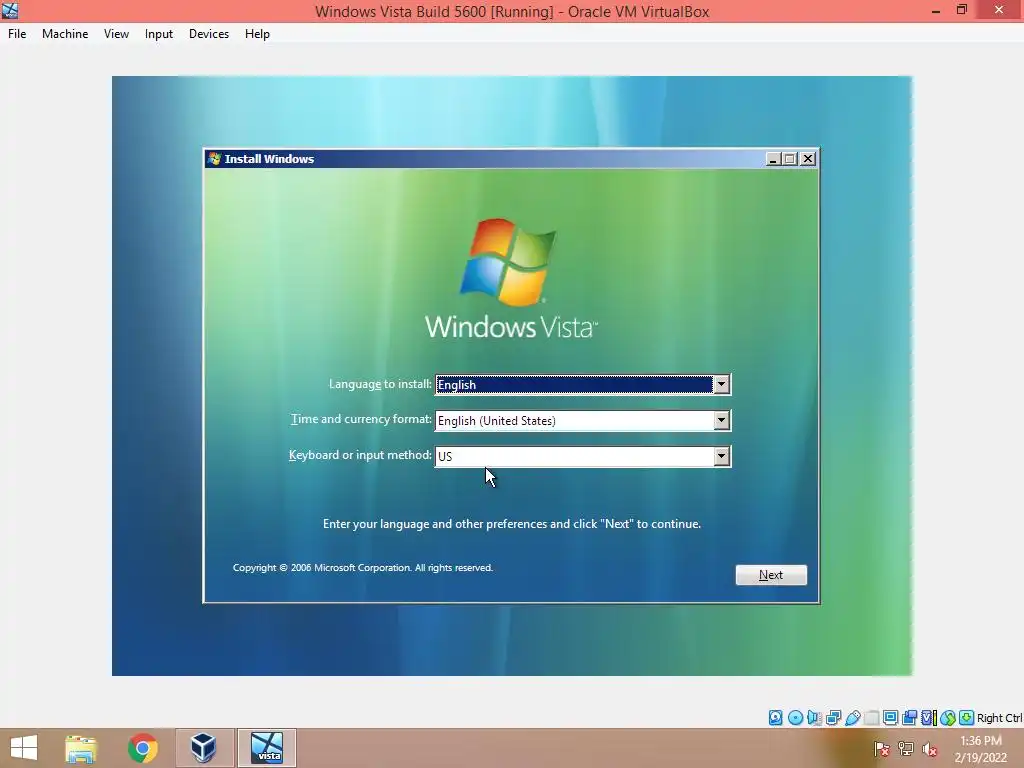
Task: Open the Machine menu
Action: point(65,34)
